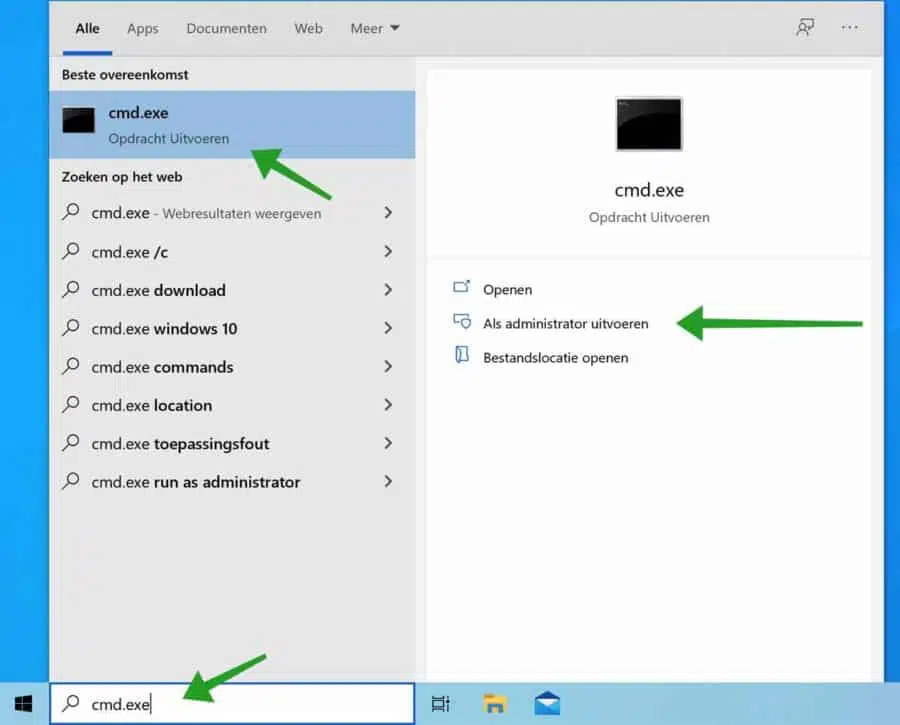900x725 pixels.
Task: Open the Windows Start menu
Action: [x=24, y=704]
